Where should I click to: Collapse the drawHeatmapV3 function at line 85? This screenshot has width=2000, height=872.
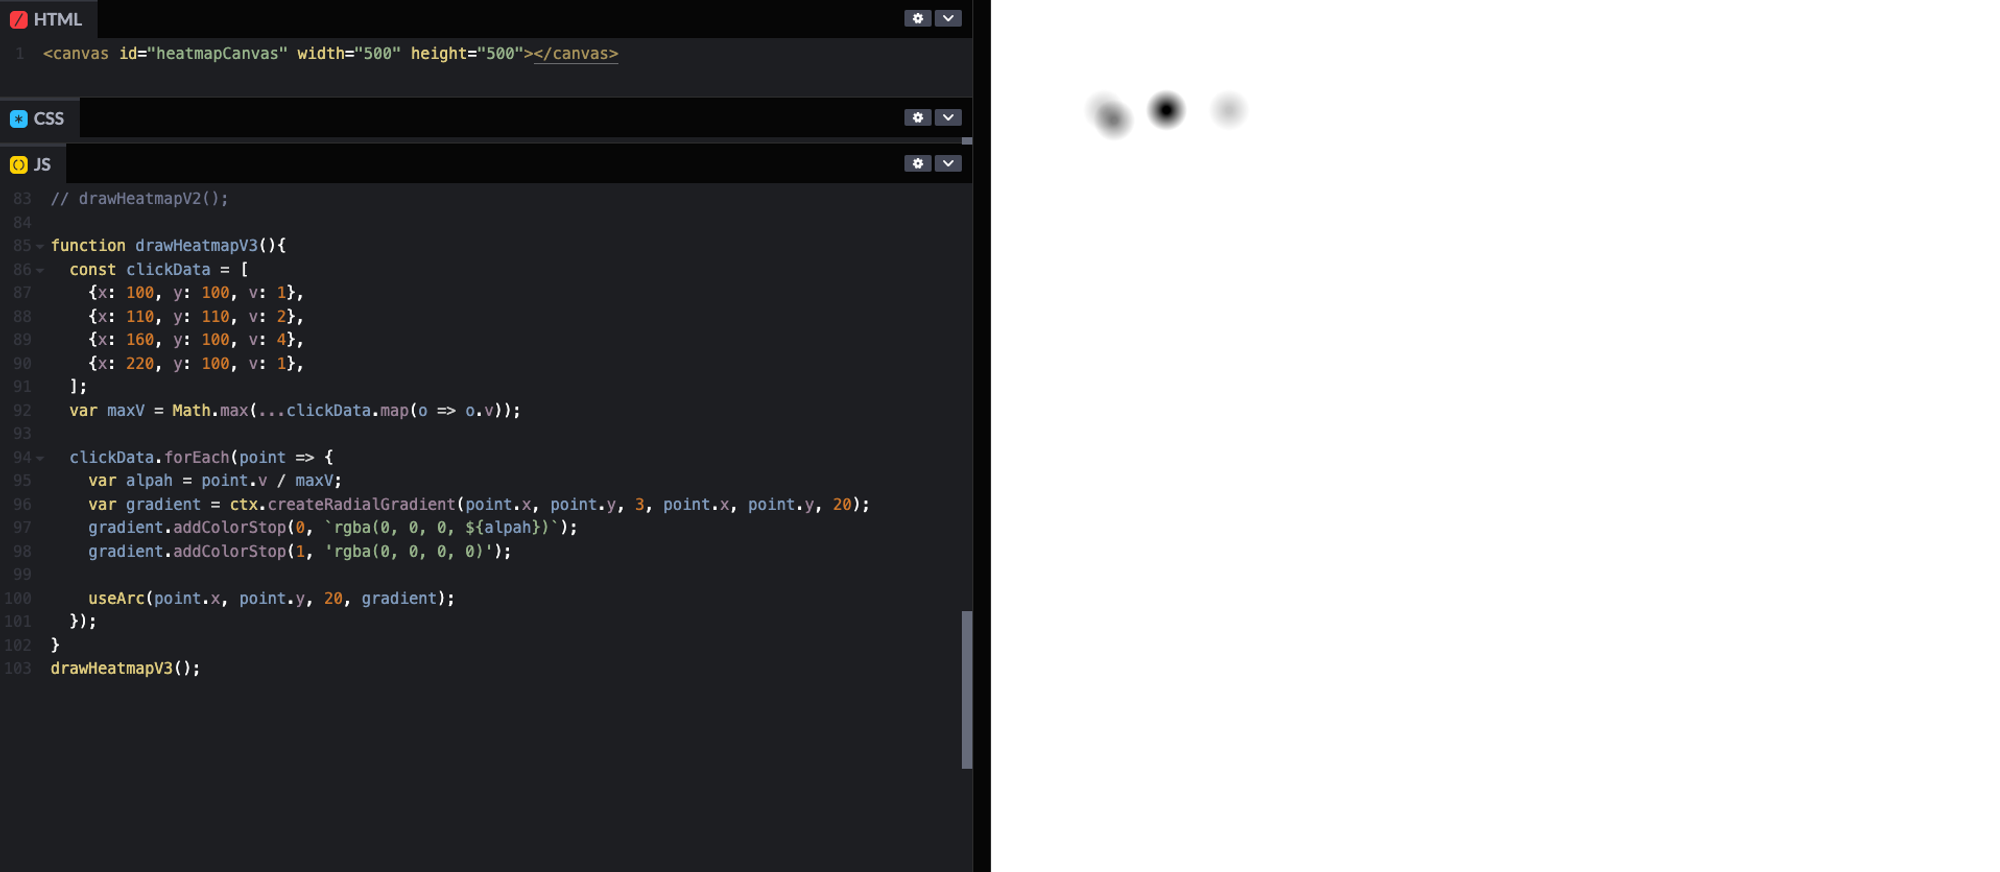(40, 246)
